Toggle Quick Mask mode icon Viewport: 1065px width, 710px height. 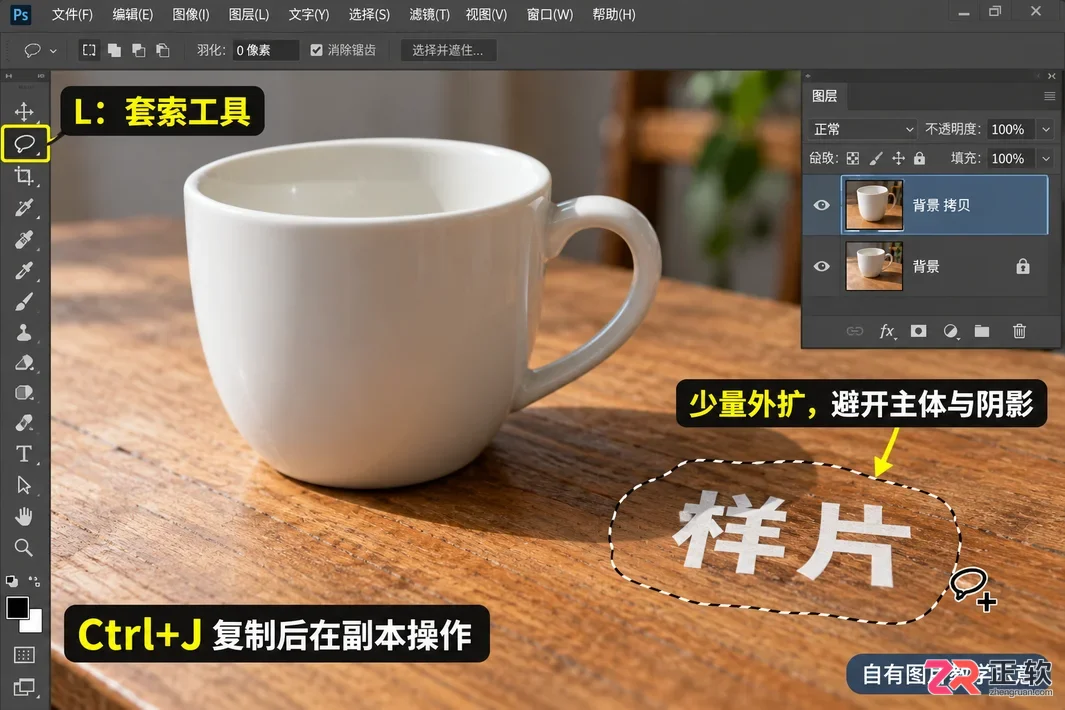coord(24,655)
